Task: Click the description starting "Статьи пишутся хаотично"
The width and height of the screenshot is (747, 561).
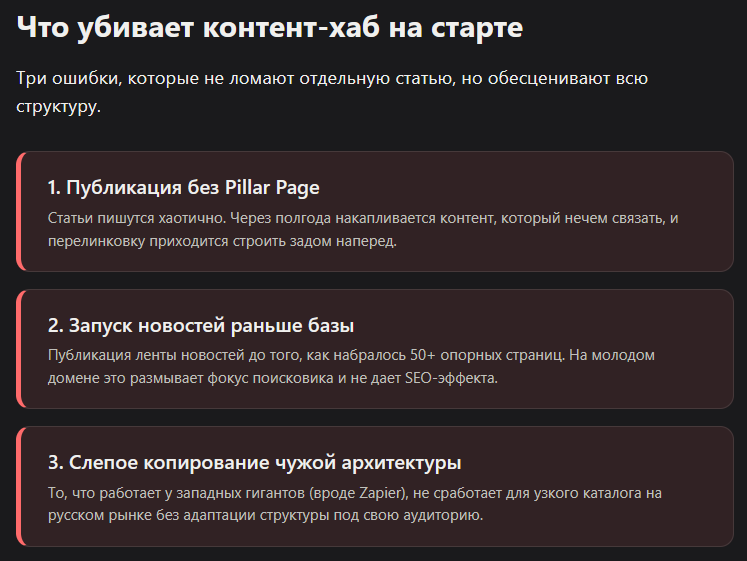Action: coord(363,229)
